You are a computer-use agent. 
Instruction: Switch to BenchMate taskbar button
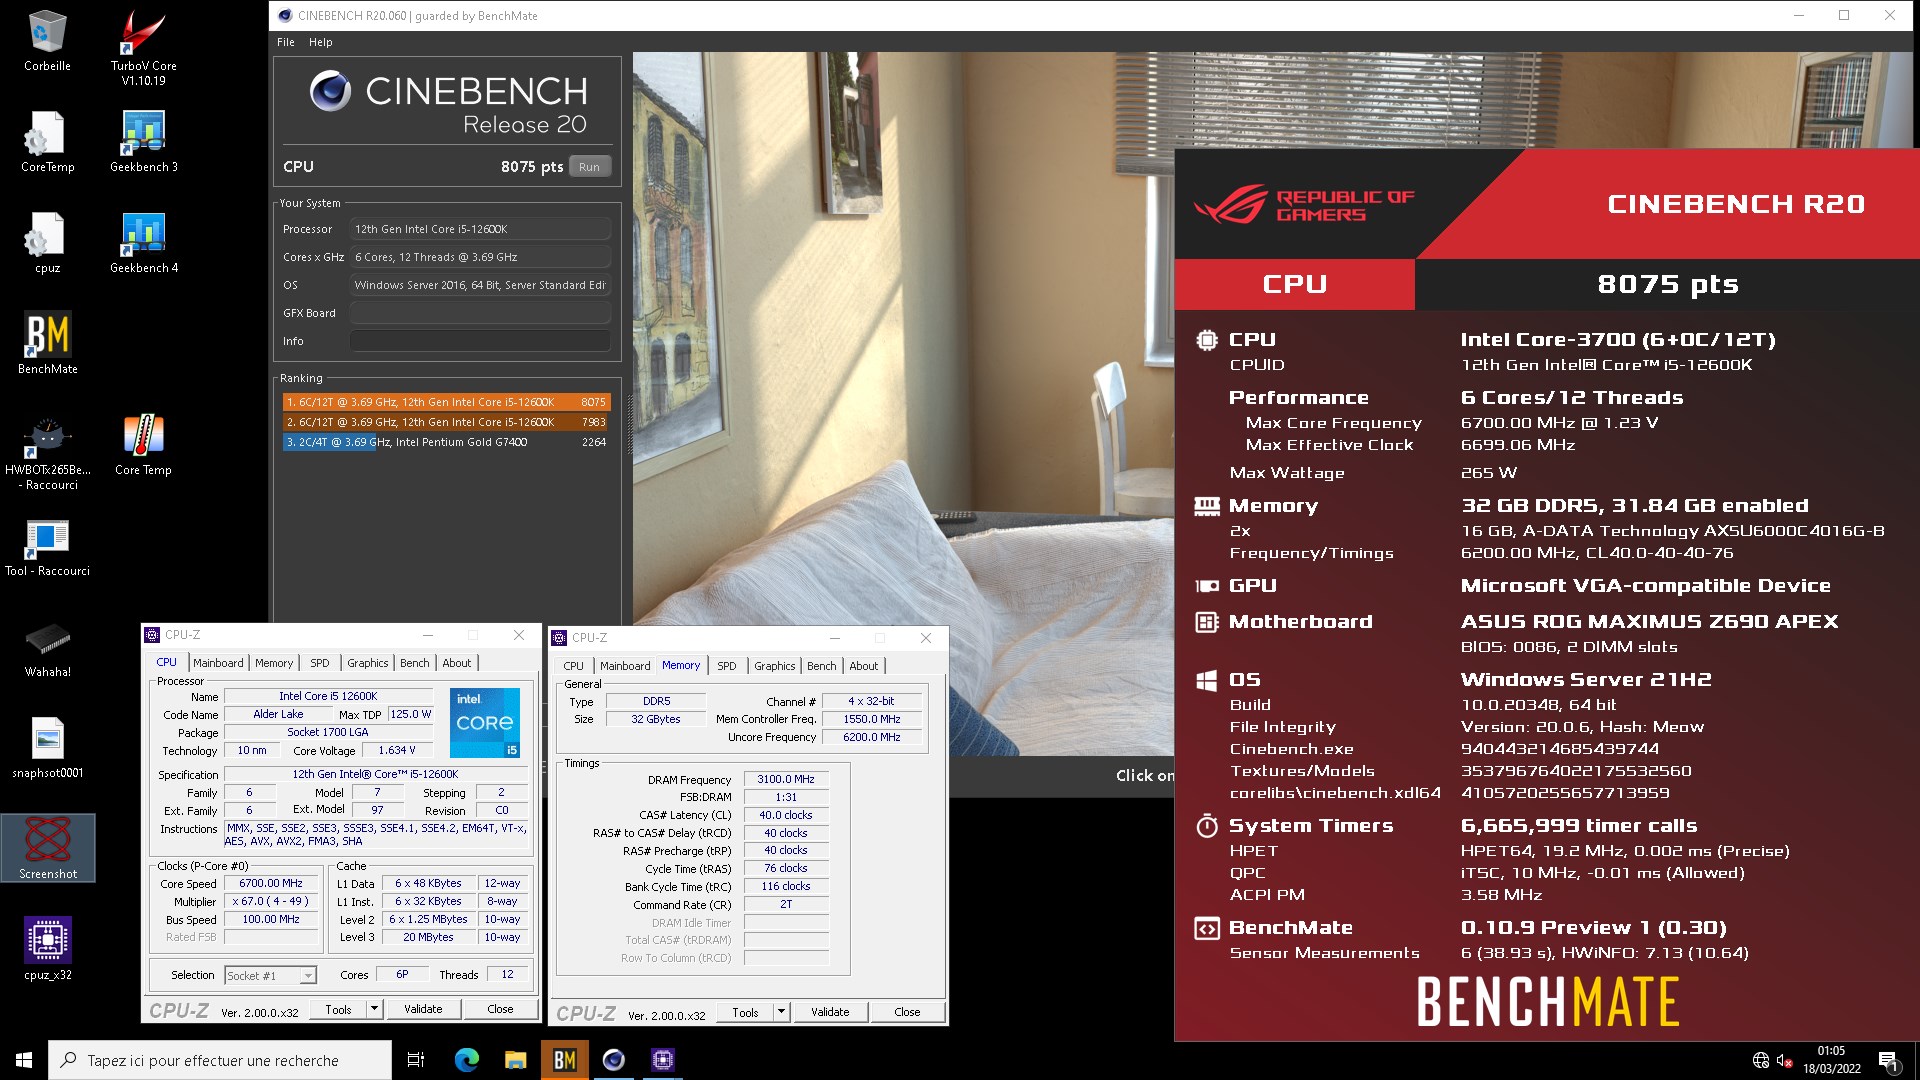(x=564, y=1060)
